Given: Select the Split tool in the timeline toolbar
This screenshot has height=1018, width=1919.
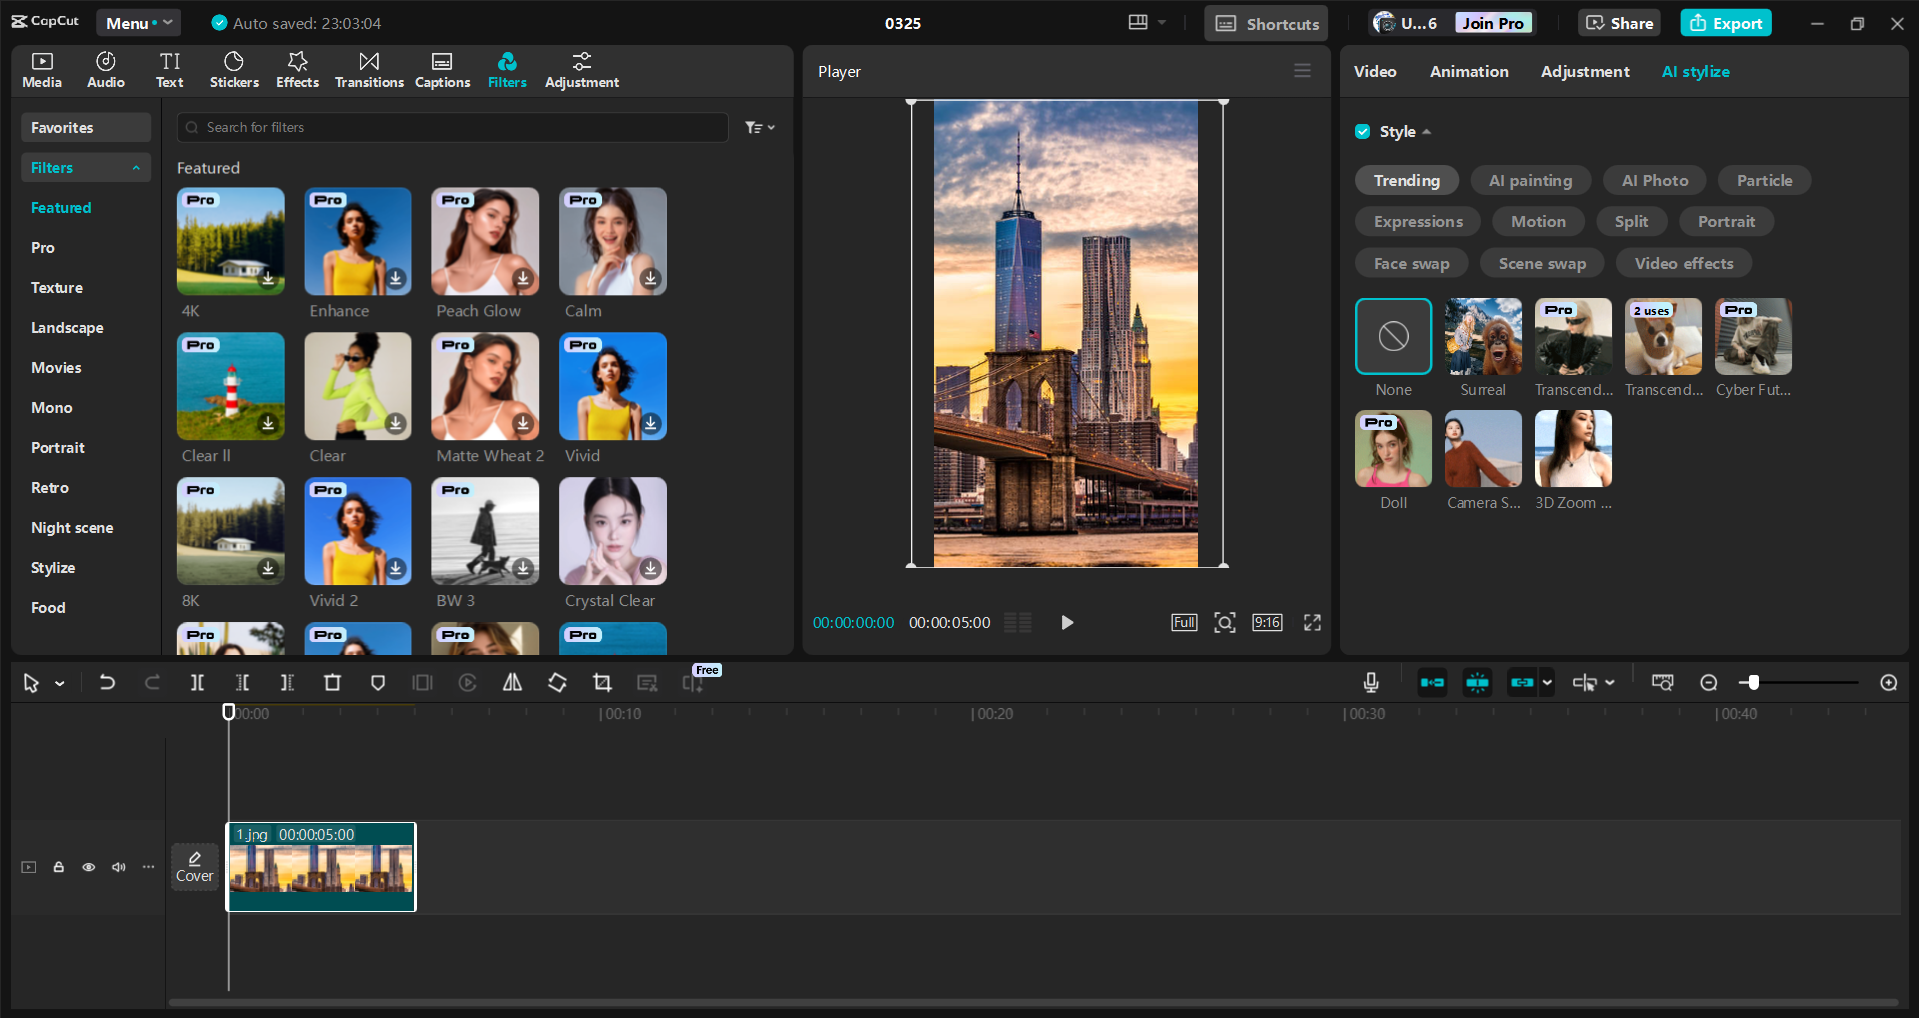Looking at the screenshot, I should click(x=197, y=682).
